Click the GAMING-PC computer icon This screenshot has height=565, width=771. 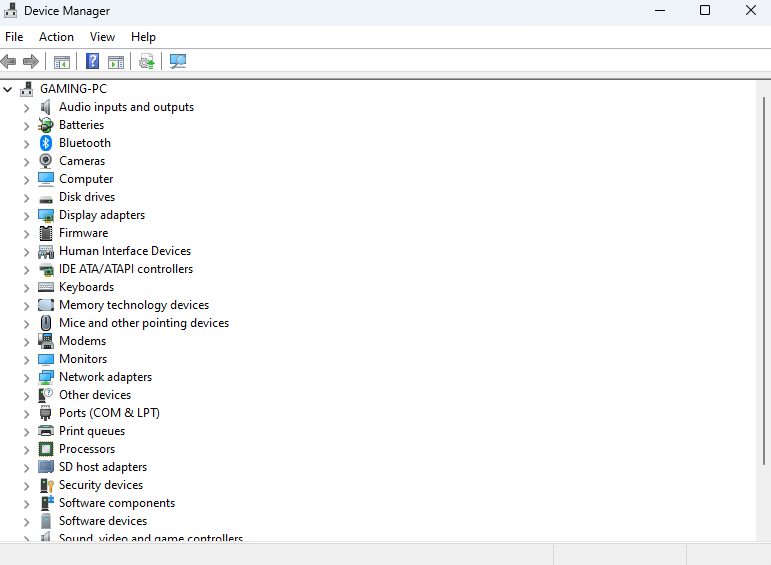(x=27, y=89)
